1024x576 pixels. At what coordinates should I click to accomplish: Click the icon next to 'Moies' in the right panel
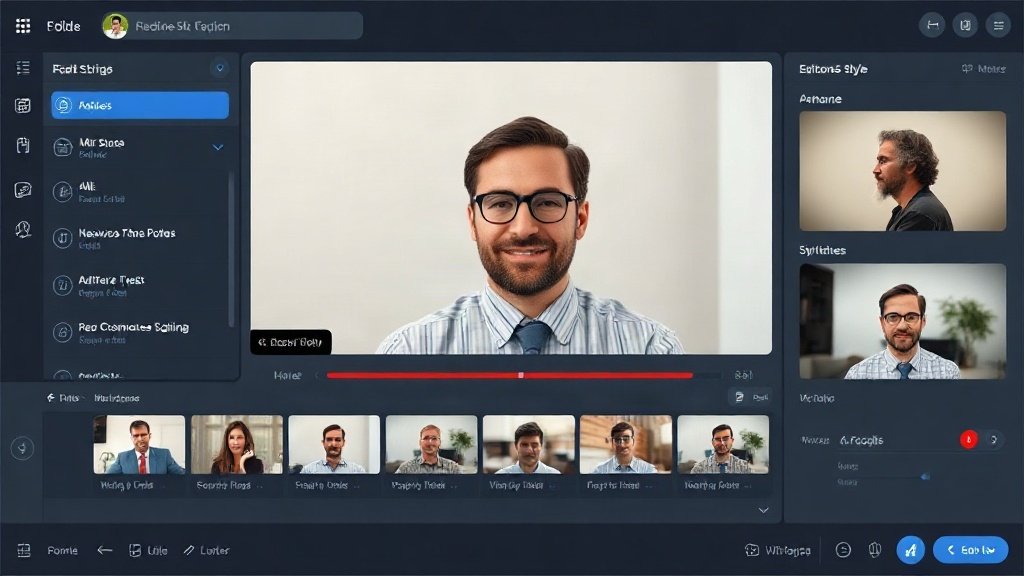point(967,69)
